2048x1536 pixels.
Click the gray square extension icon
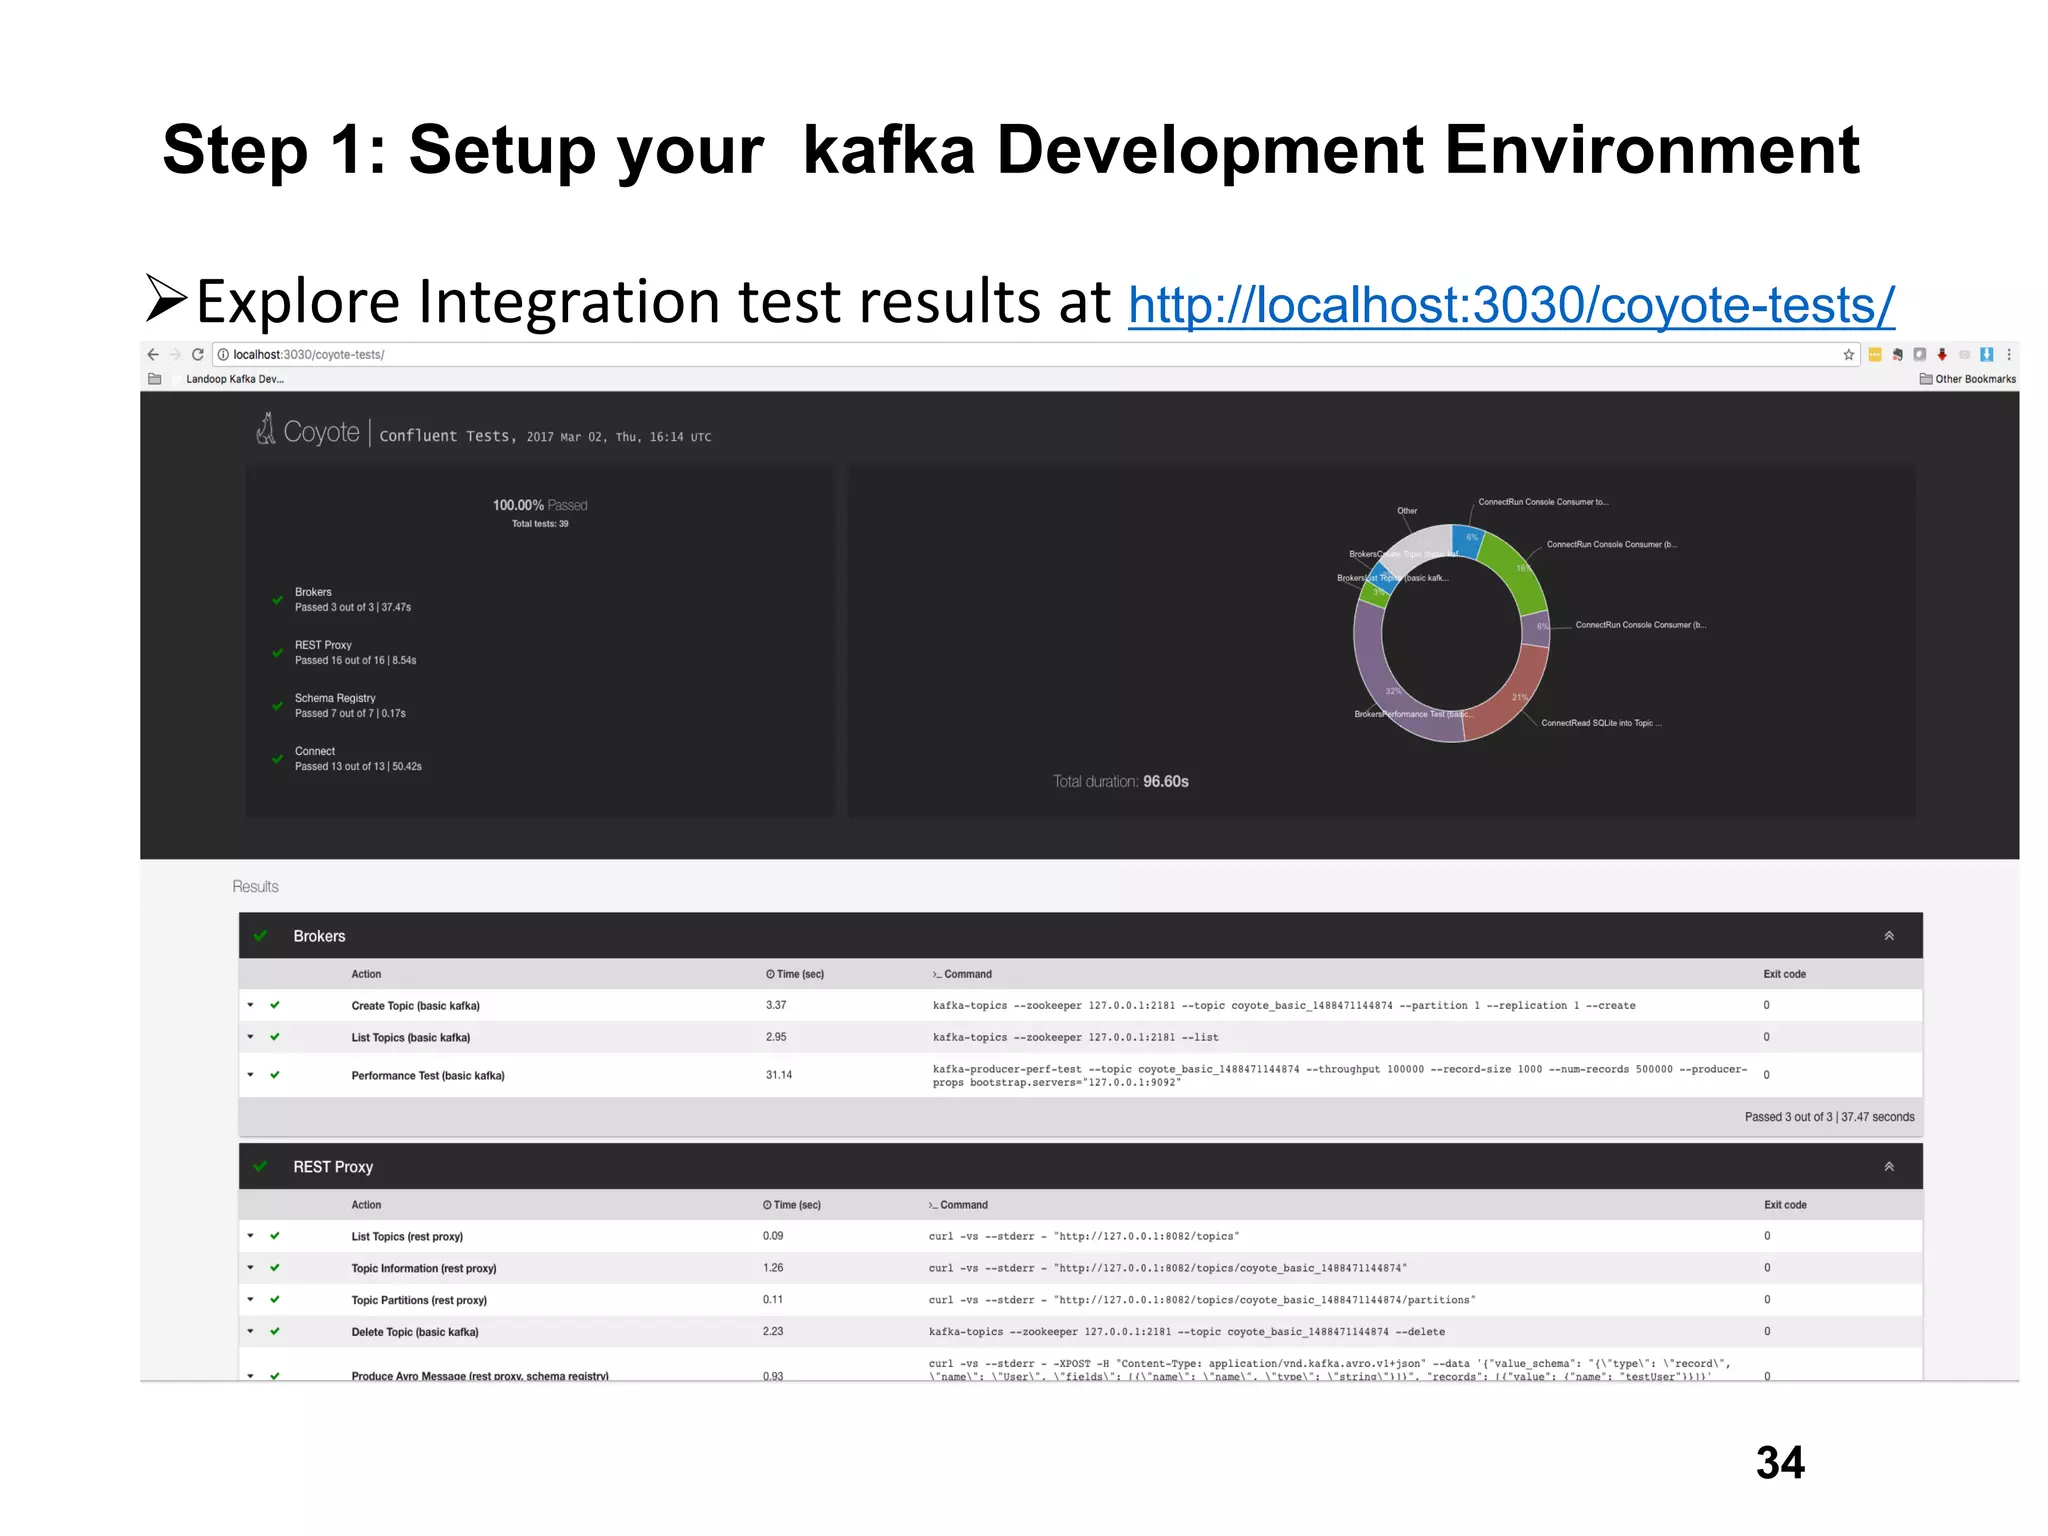click(x=1919, y=354)
